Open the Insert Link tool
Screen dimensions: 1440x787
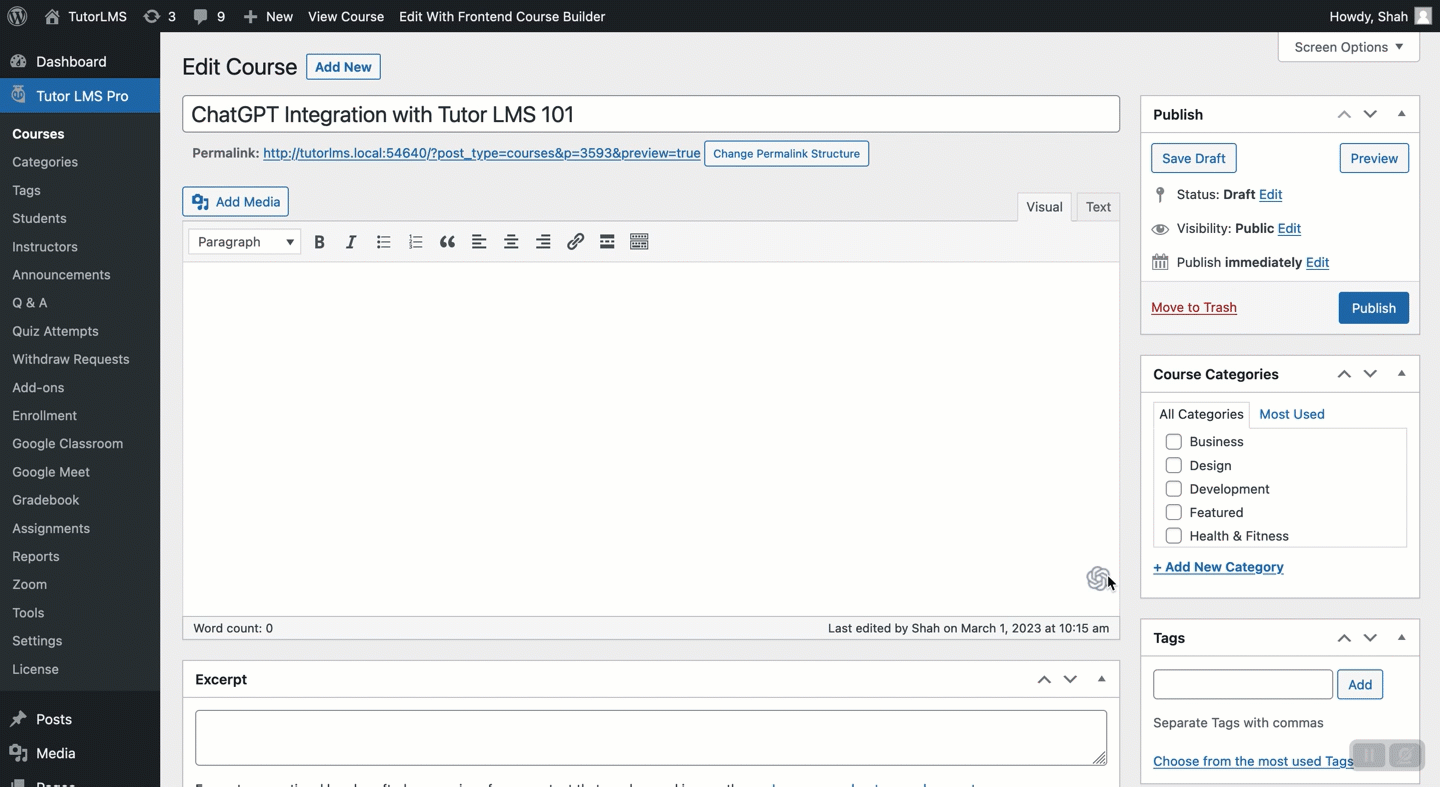(575, 241)
